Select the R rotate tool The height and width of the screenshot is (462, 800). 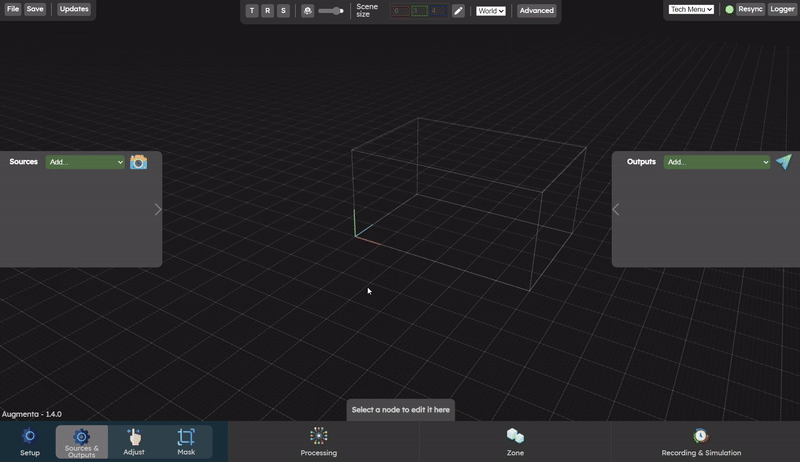[x=267, y=11]
